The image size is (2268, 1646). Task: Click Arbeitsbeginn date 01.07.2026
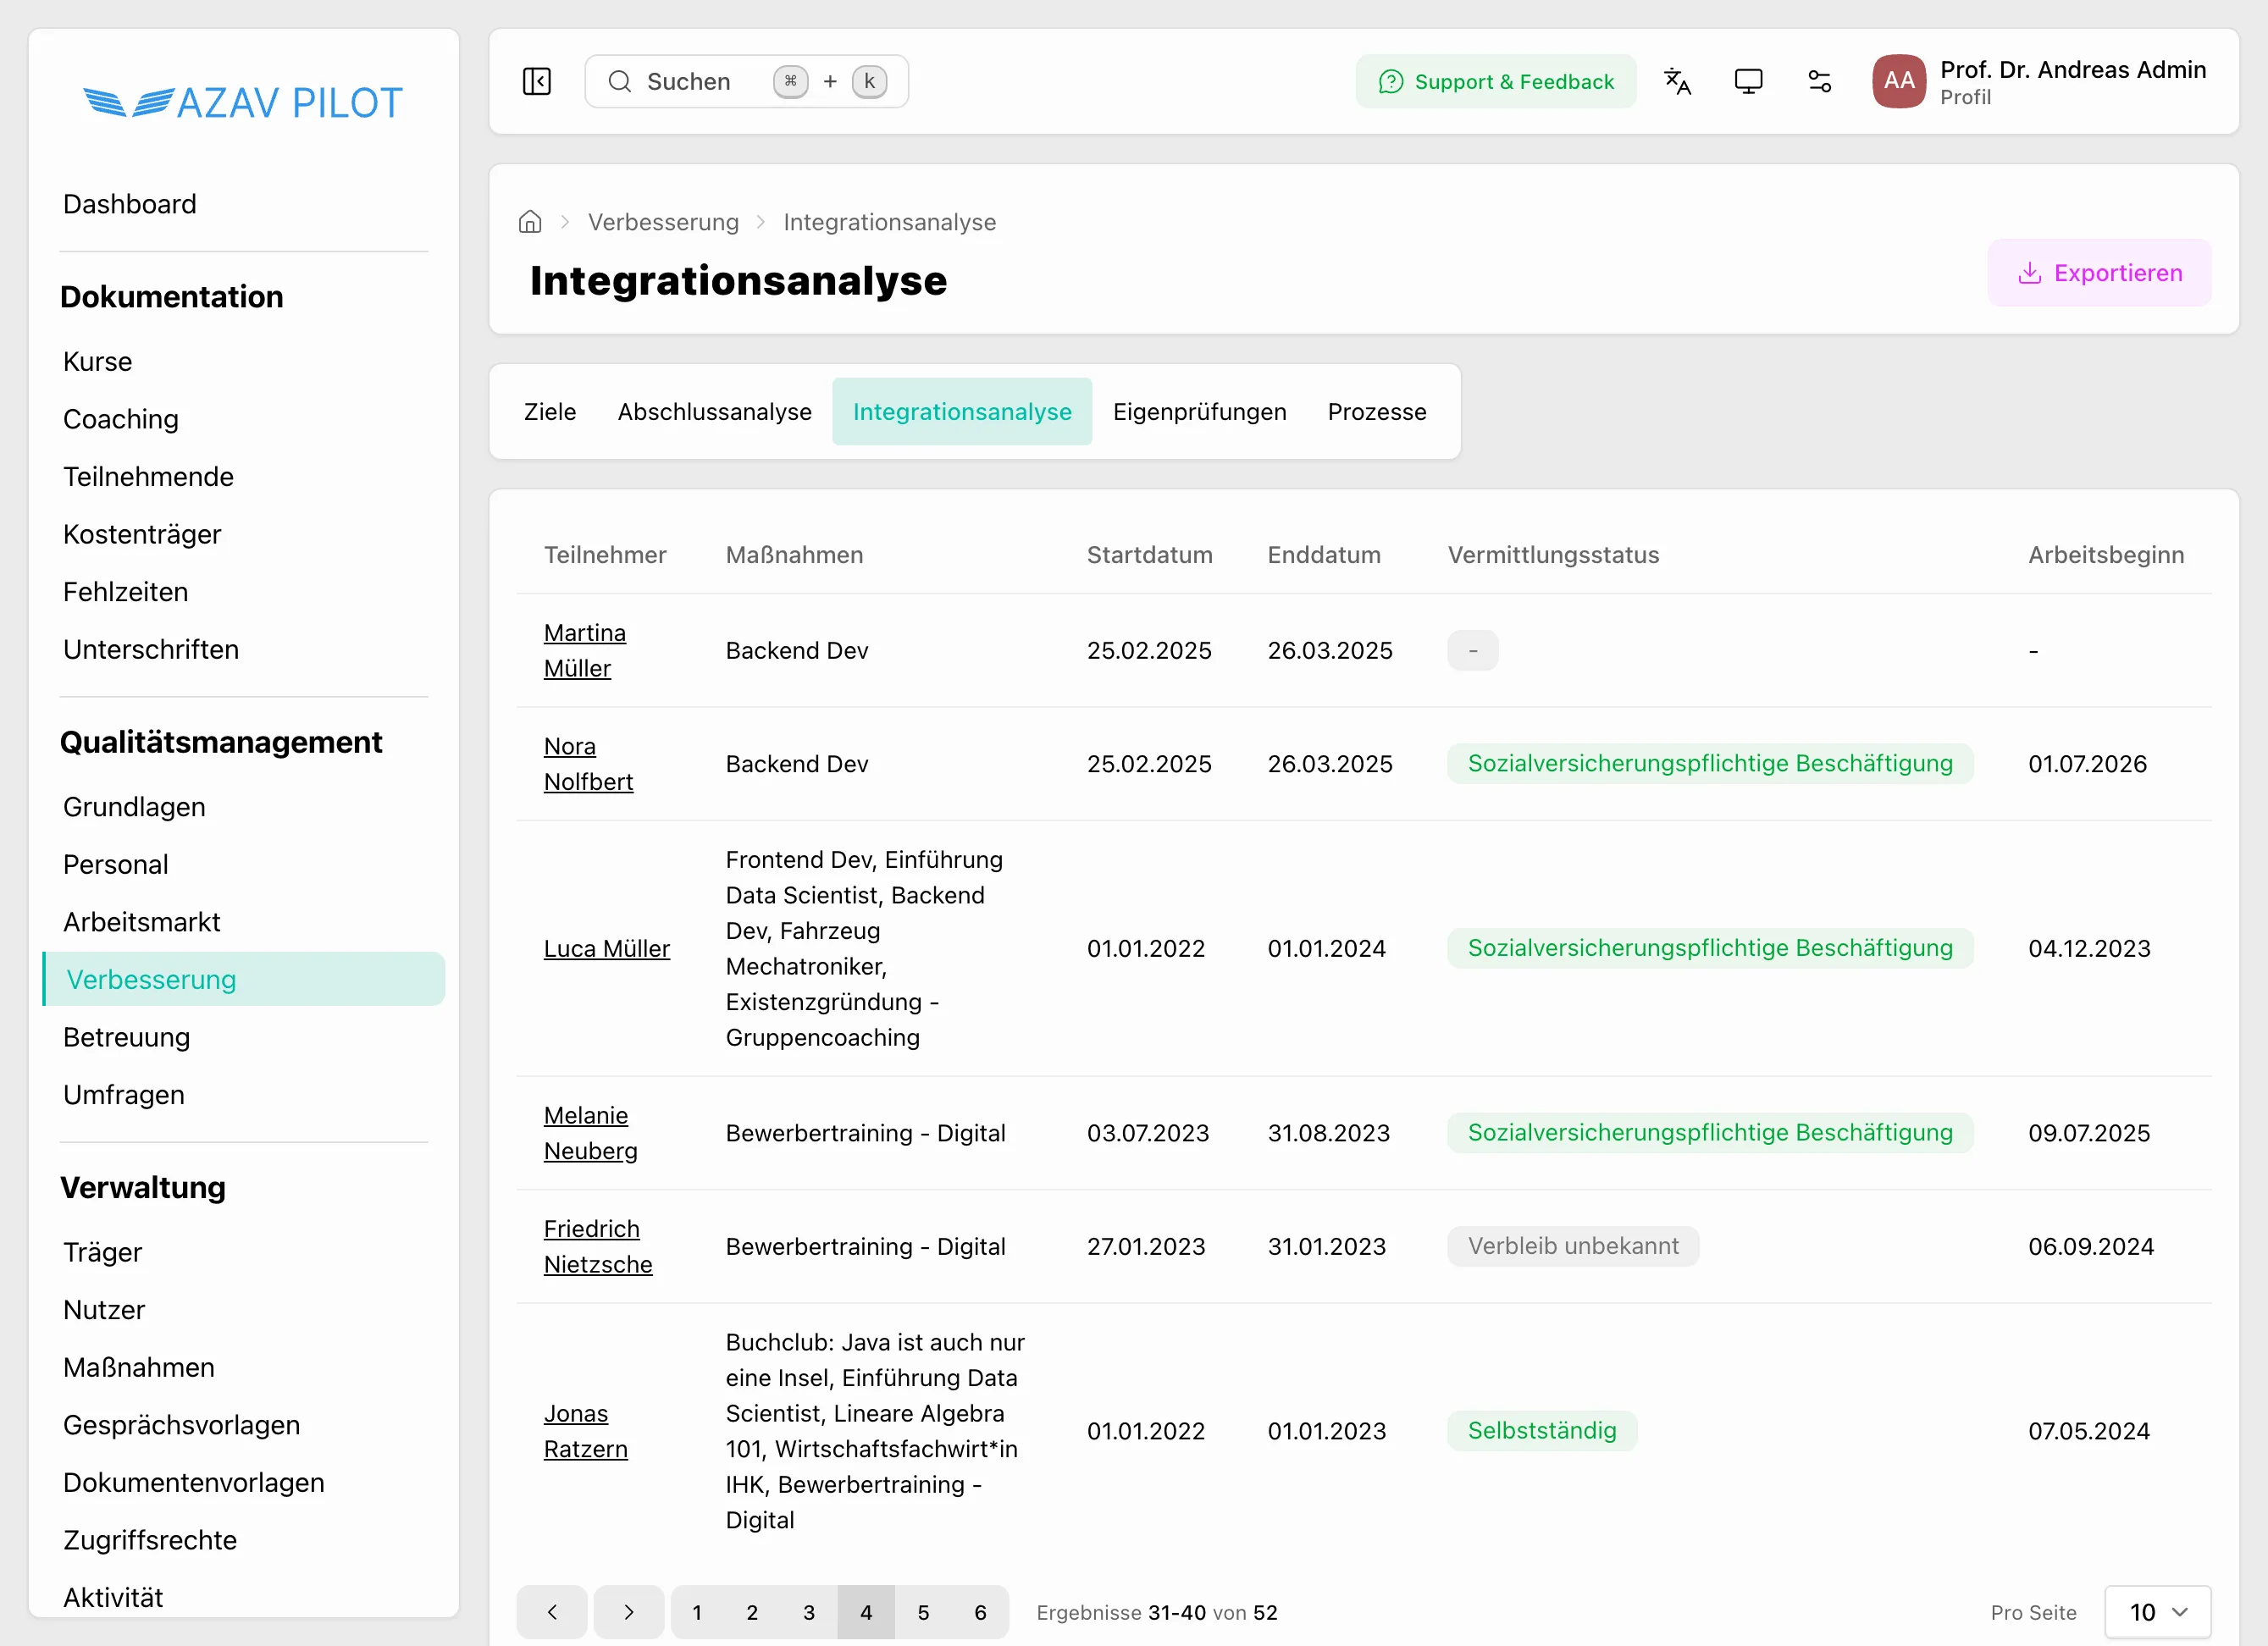pyautogui.click(x=2087, y=764)
